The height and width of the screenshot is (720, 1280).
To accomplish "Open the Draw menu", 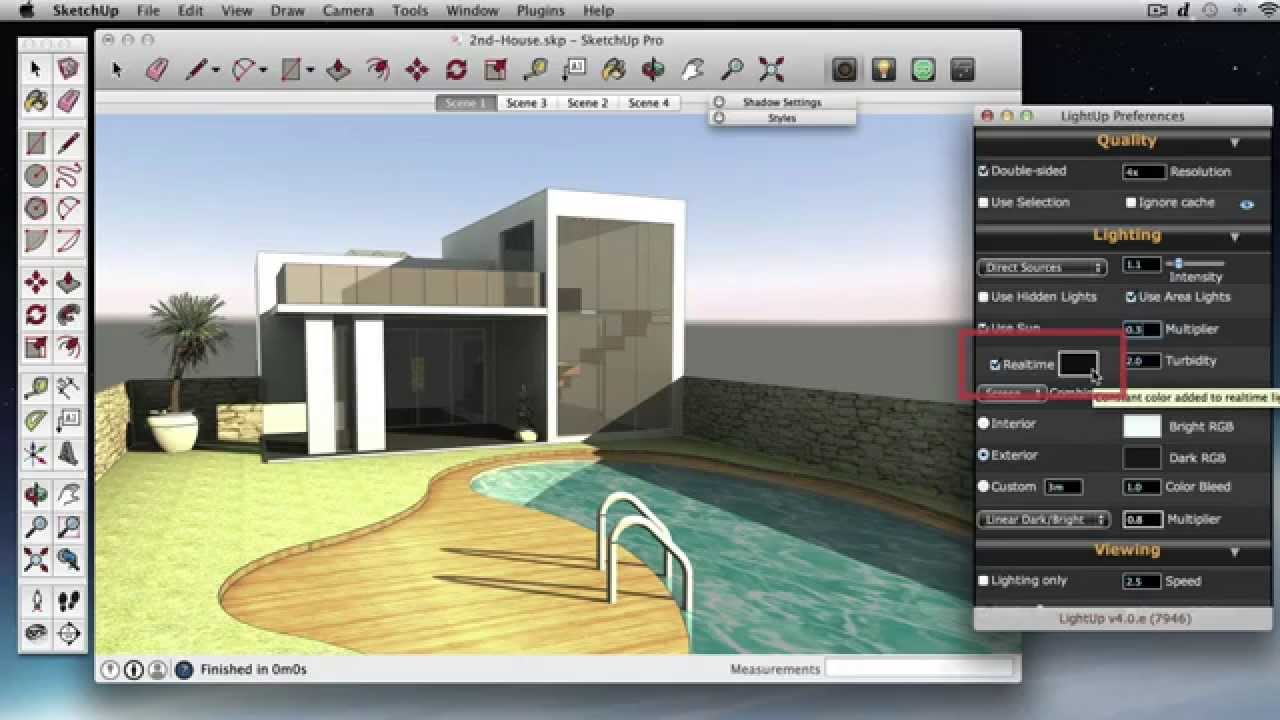I will pyautogui.click(x=287, y=11).
